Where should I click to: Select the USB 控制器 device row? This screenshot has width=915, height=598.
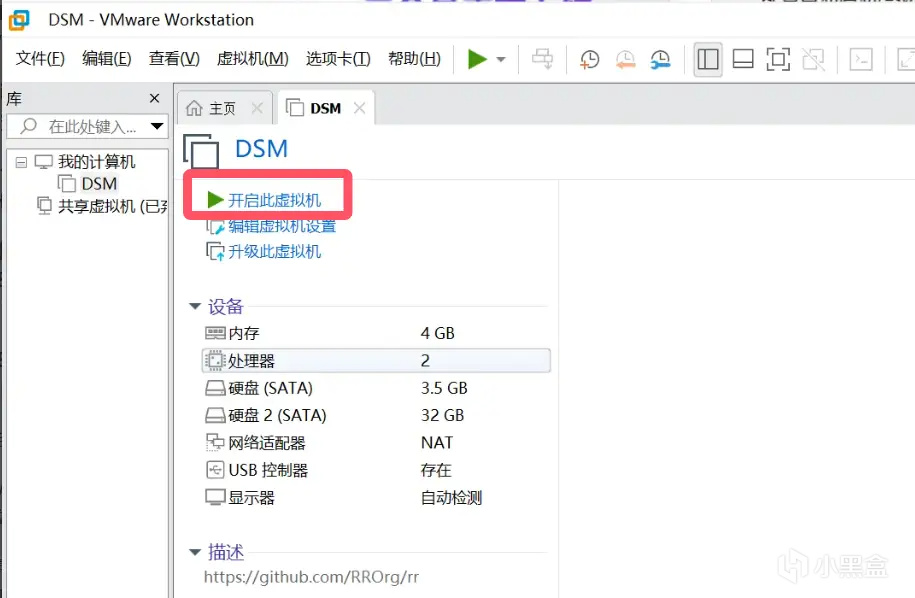[376, 470]
